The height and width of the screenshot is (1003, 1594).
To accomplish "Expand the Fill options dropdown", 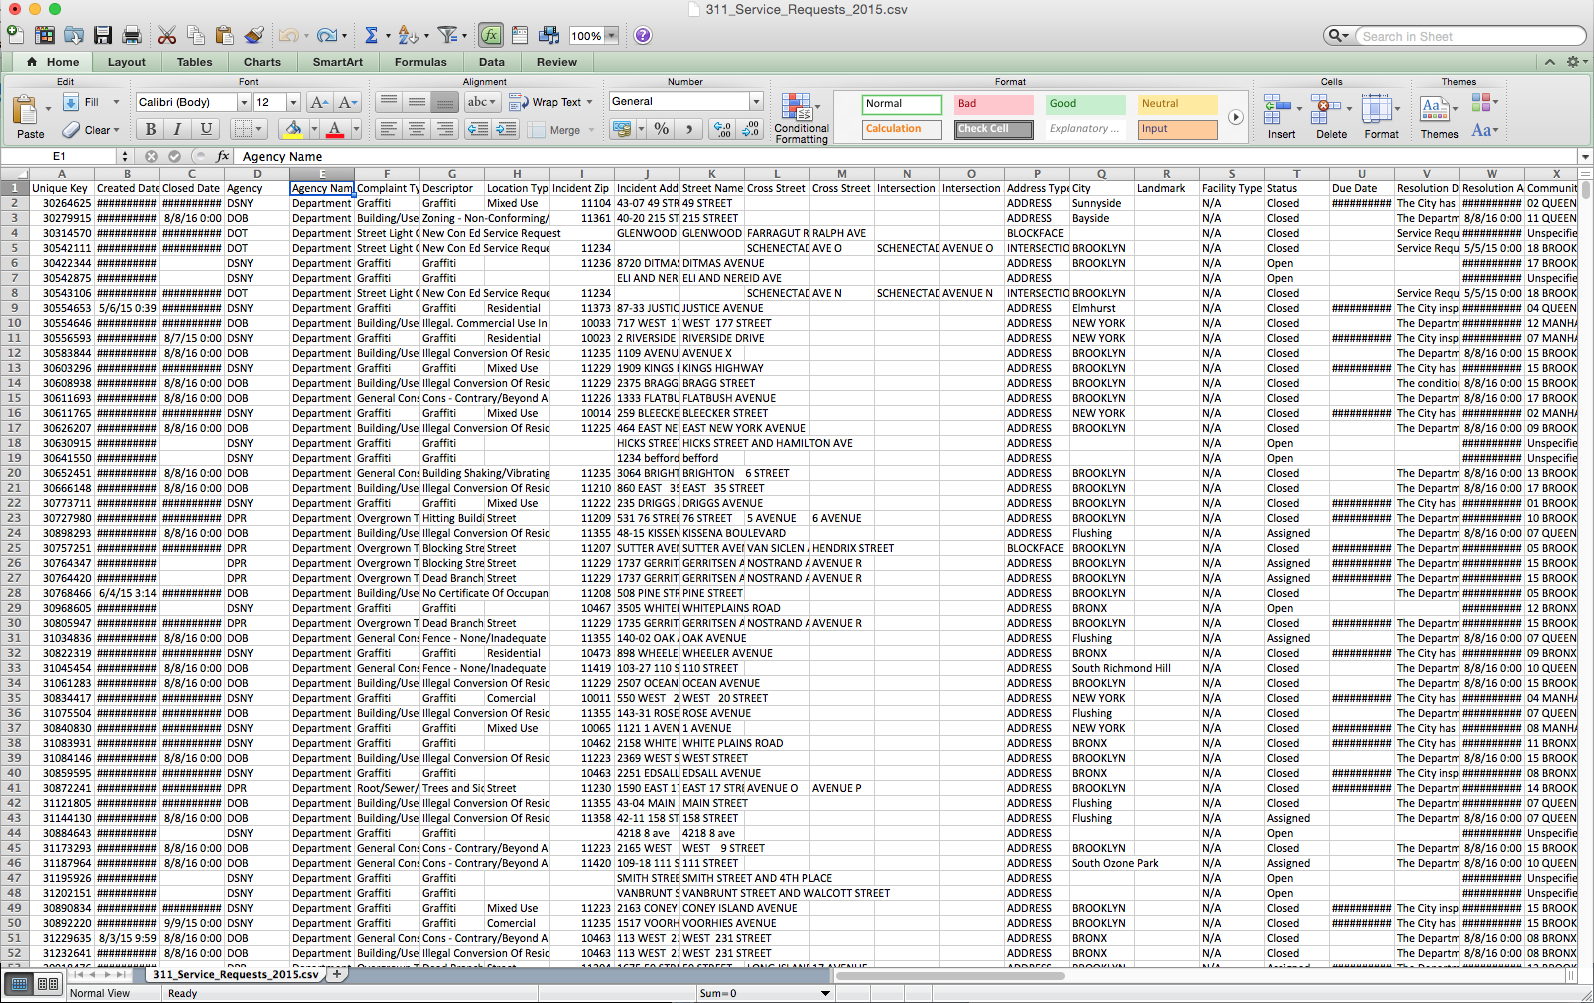I will [116, 102].
